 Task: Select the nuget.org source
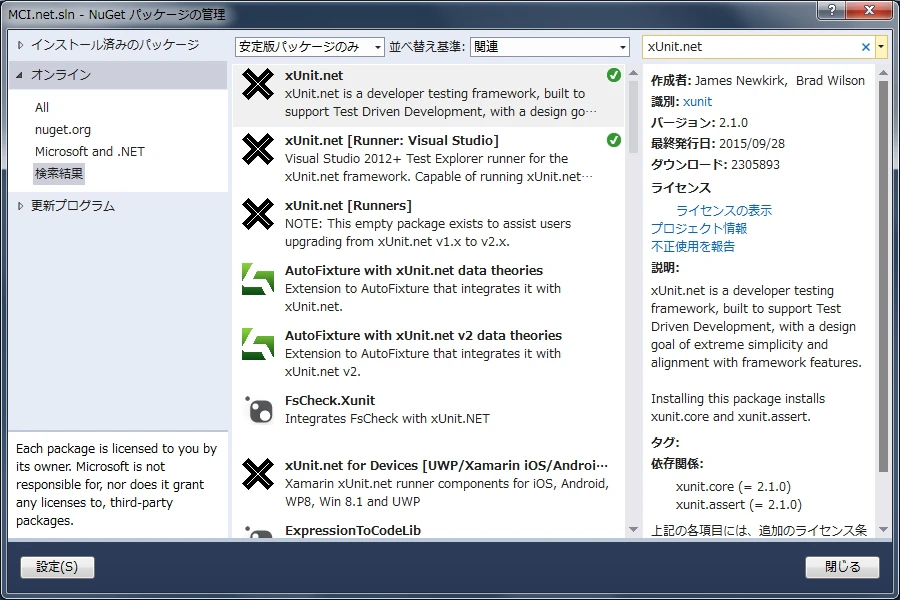[63, 130]
